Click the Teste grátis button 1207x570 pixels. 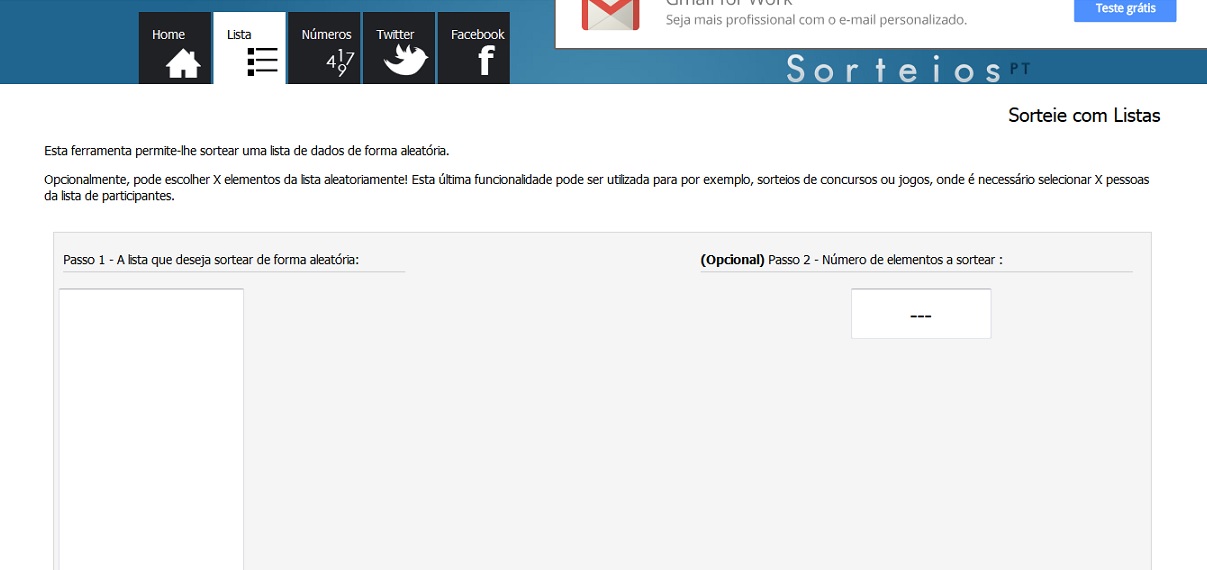tap(1125, 9)
